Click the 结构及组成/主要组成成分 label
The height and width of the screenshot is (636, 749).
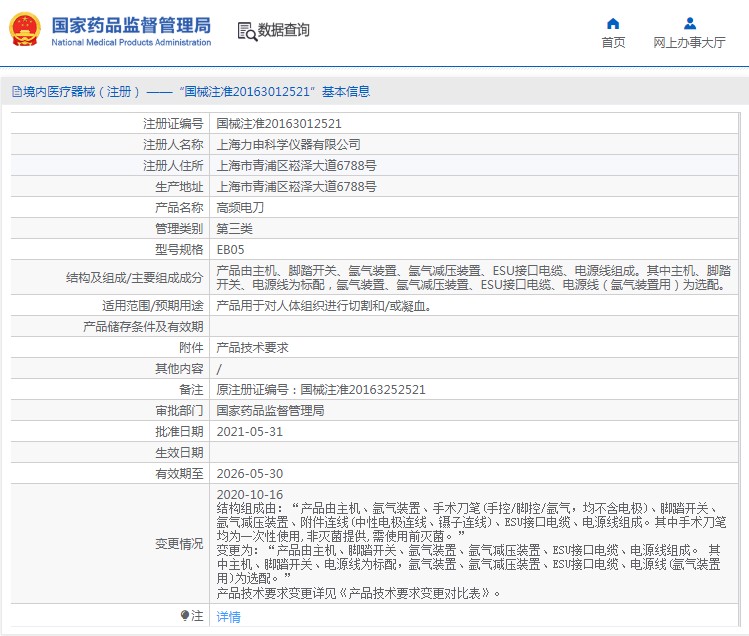point(135,278)
